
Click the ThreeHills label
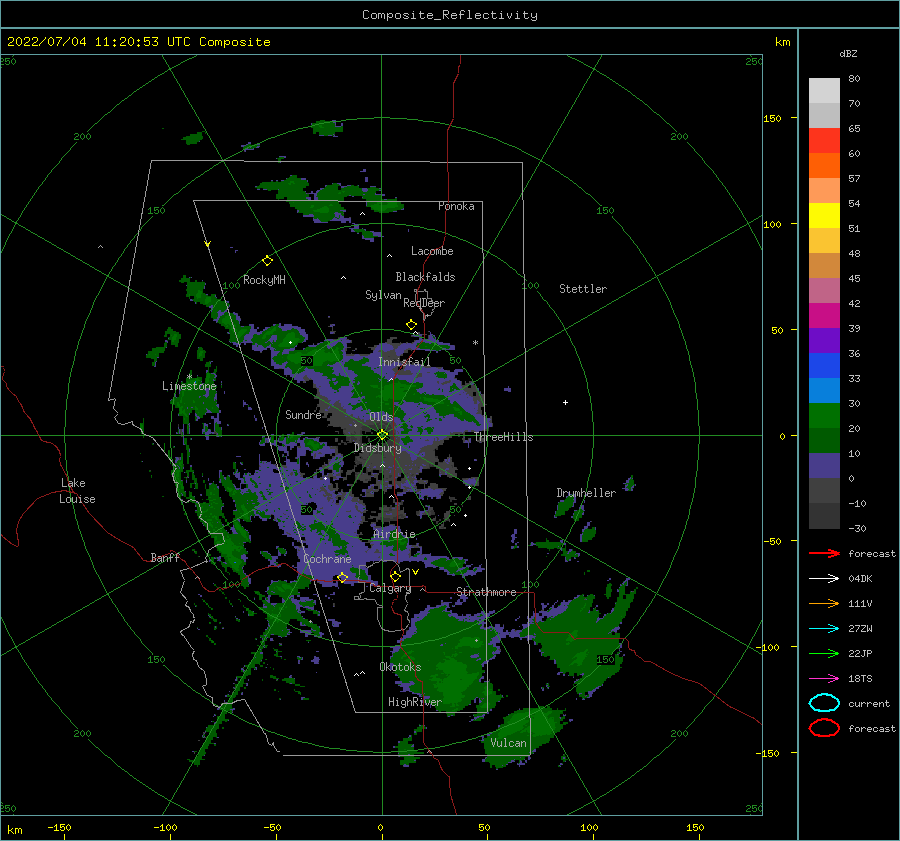click(x=503, y=437)
